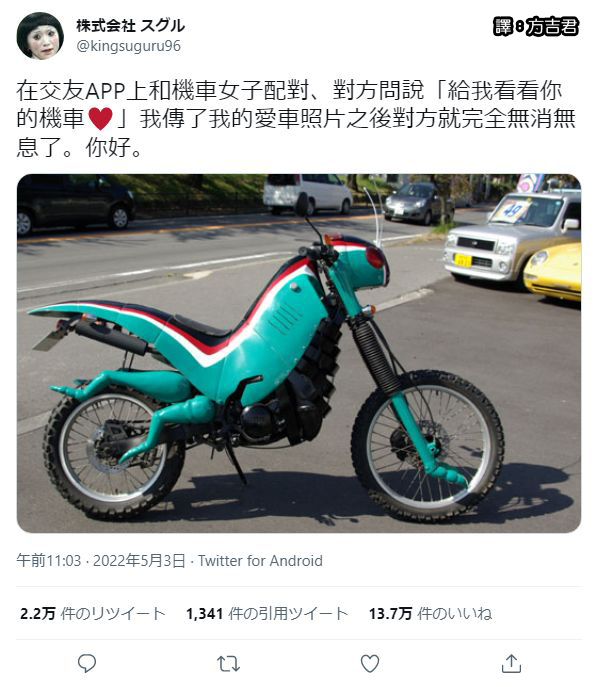Show the 13.7万 件のいいね list
The image size is (598, 687).
coord(430,613)
